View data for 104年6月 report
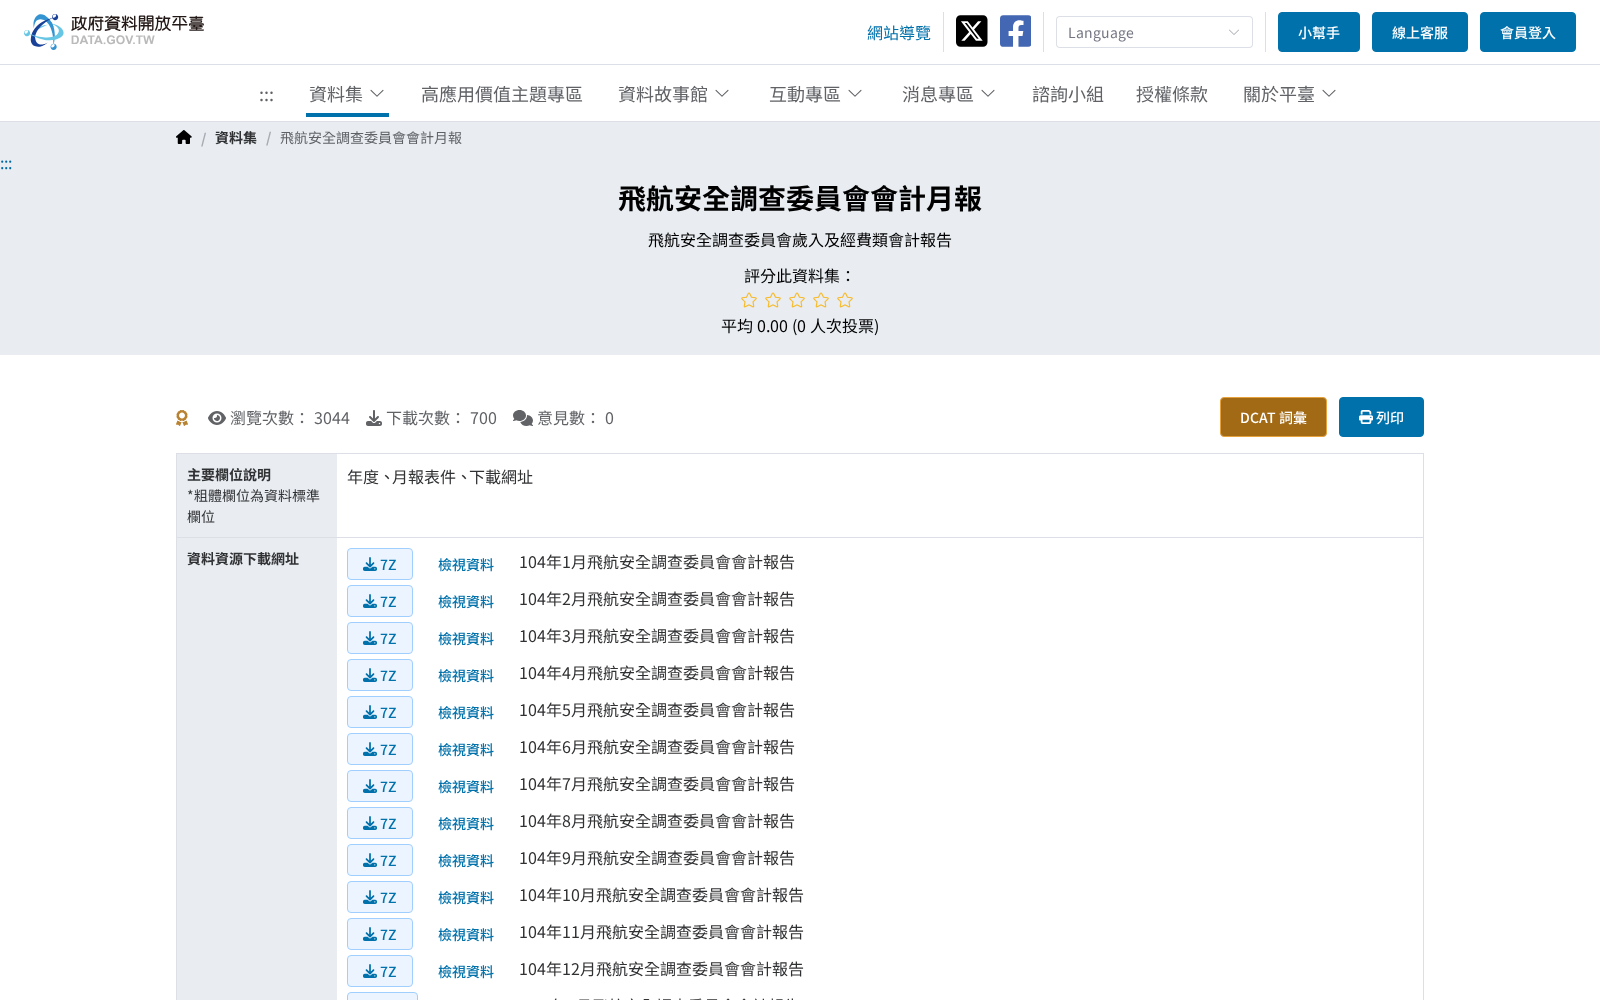This screenshot has height=1000, width=1600. 466,750
